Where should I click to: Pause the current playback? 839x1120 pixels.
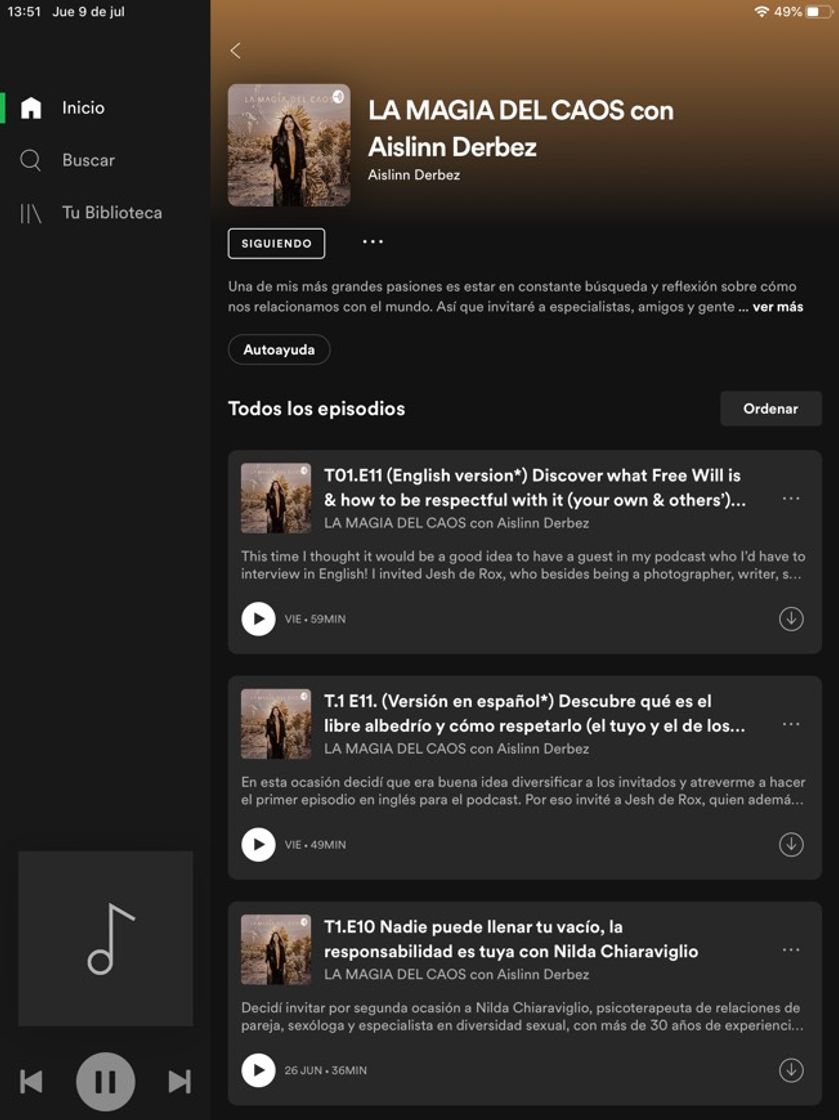(x=104, y=1081)
